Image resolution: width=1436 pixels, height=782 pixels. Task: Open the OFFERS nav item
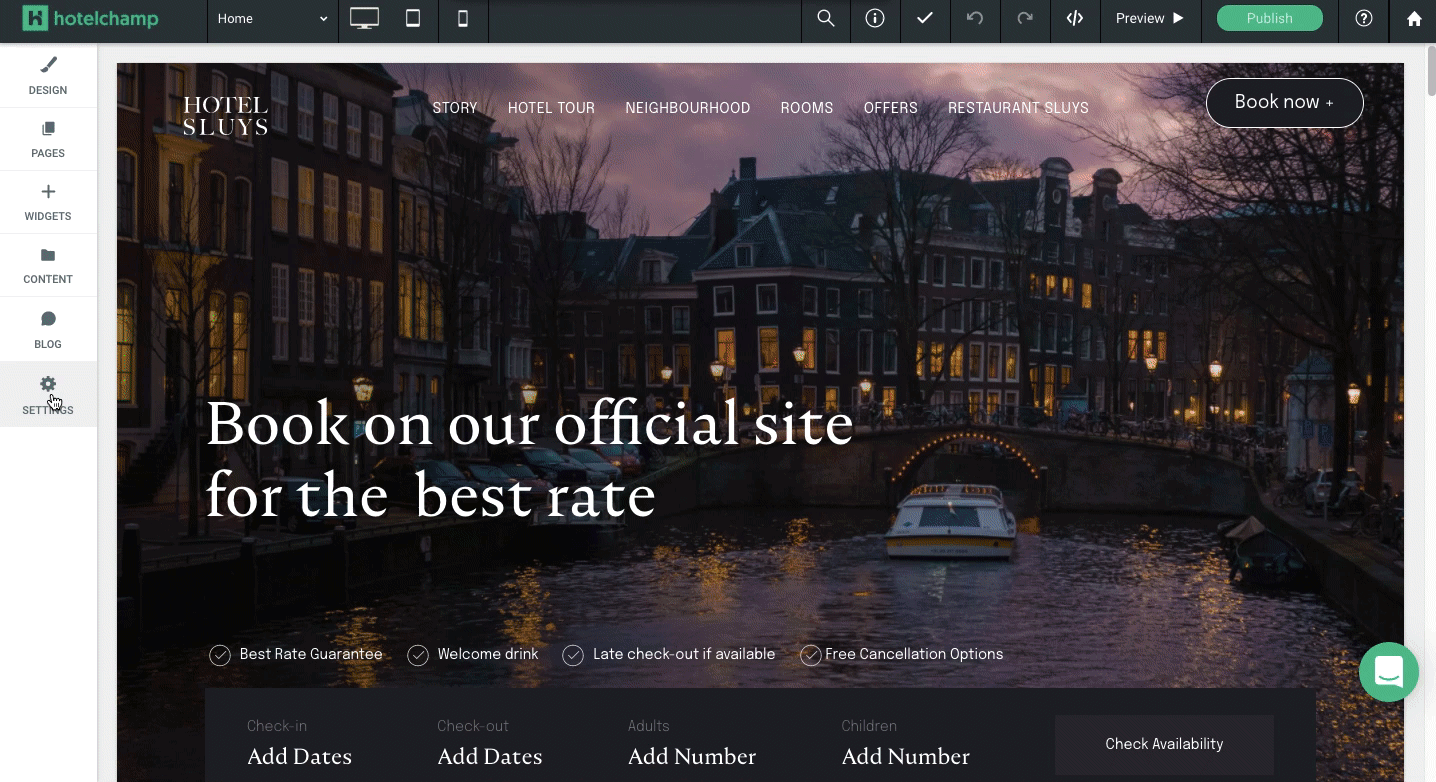pos(891,108)
